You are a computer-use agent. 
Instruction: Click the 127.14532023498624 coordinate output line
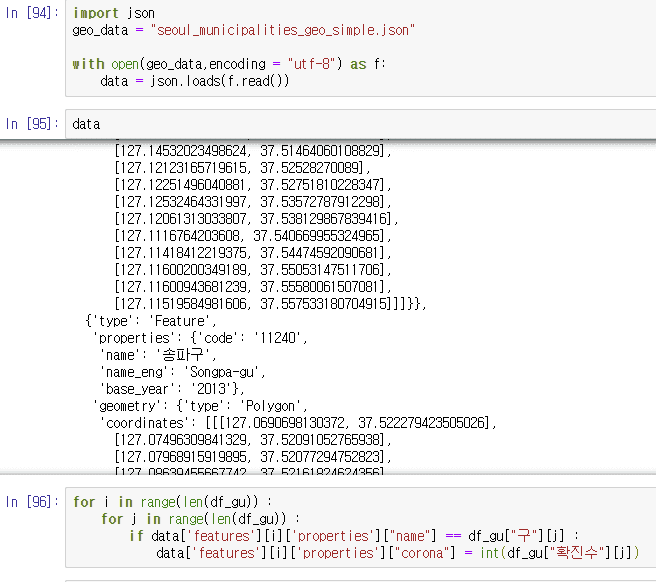pyautogui.click(x=254, y=150)
